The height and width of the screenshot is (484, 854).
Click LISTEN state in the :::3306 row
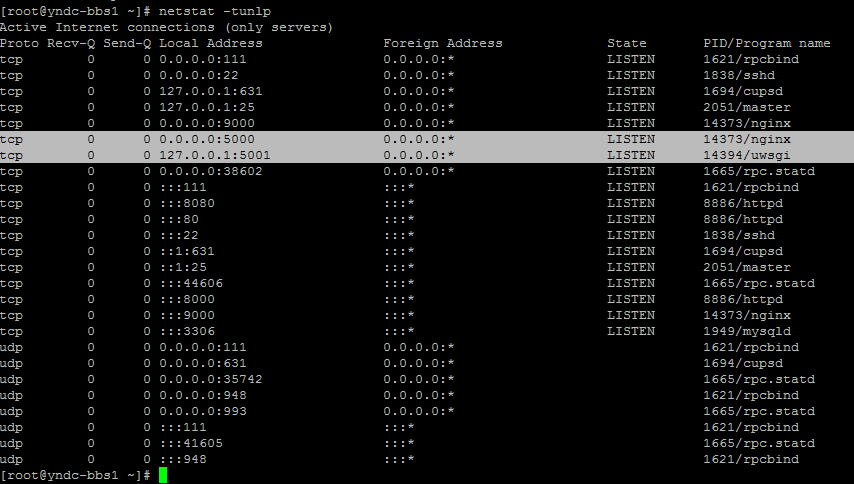coord(631,331)
